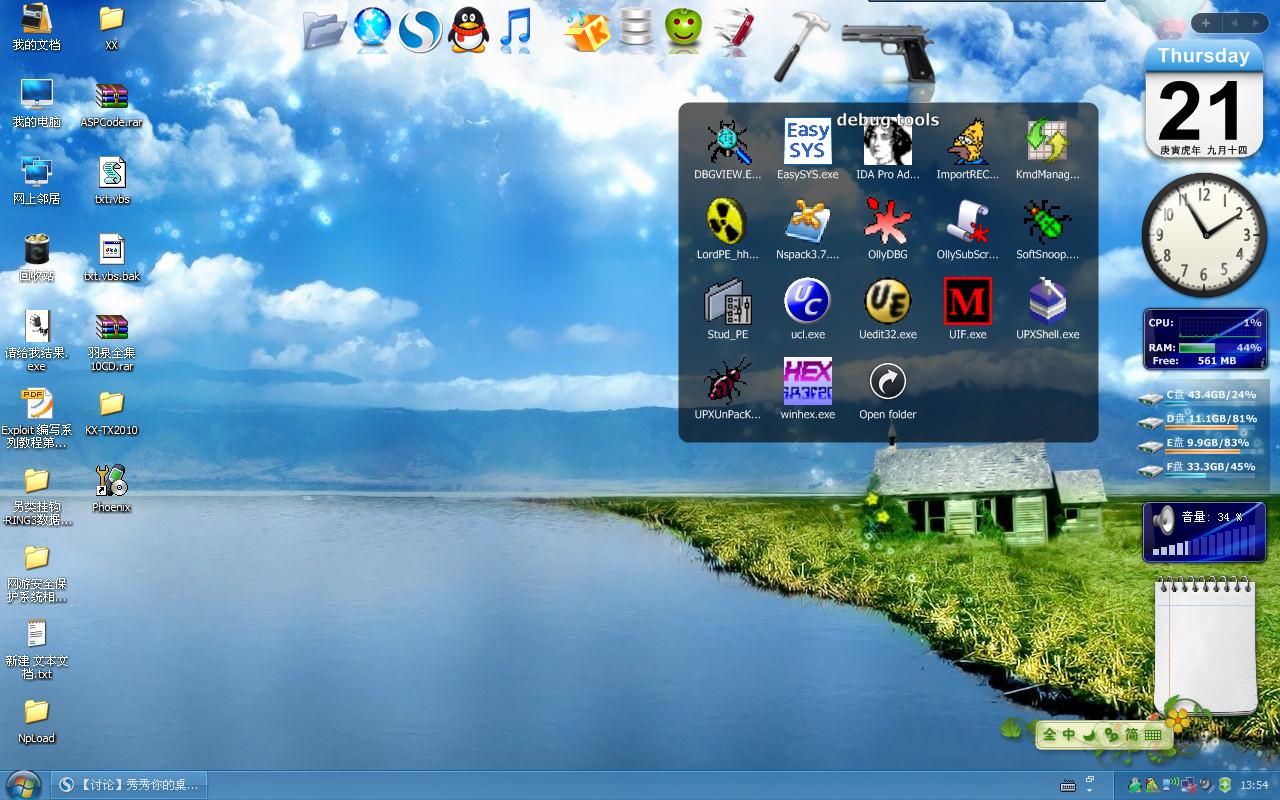Click the Windows Start orb

23,785
